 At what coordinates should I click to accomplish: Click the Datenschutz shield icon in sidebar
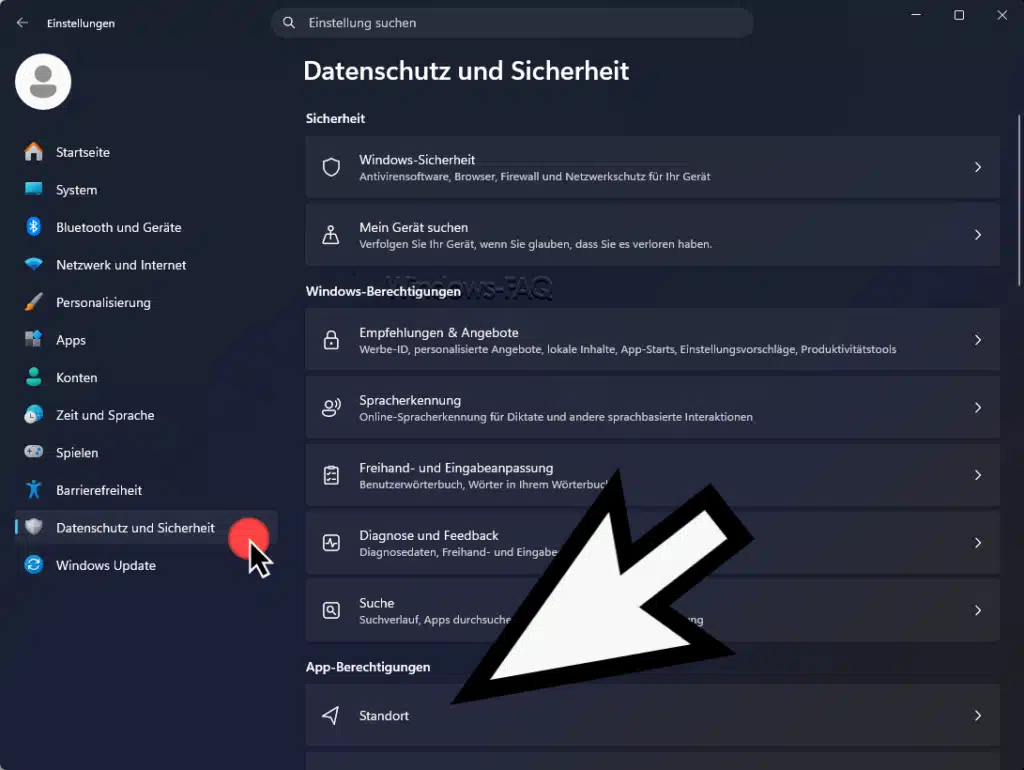tap(33, 526)
